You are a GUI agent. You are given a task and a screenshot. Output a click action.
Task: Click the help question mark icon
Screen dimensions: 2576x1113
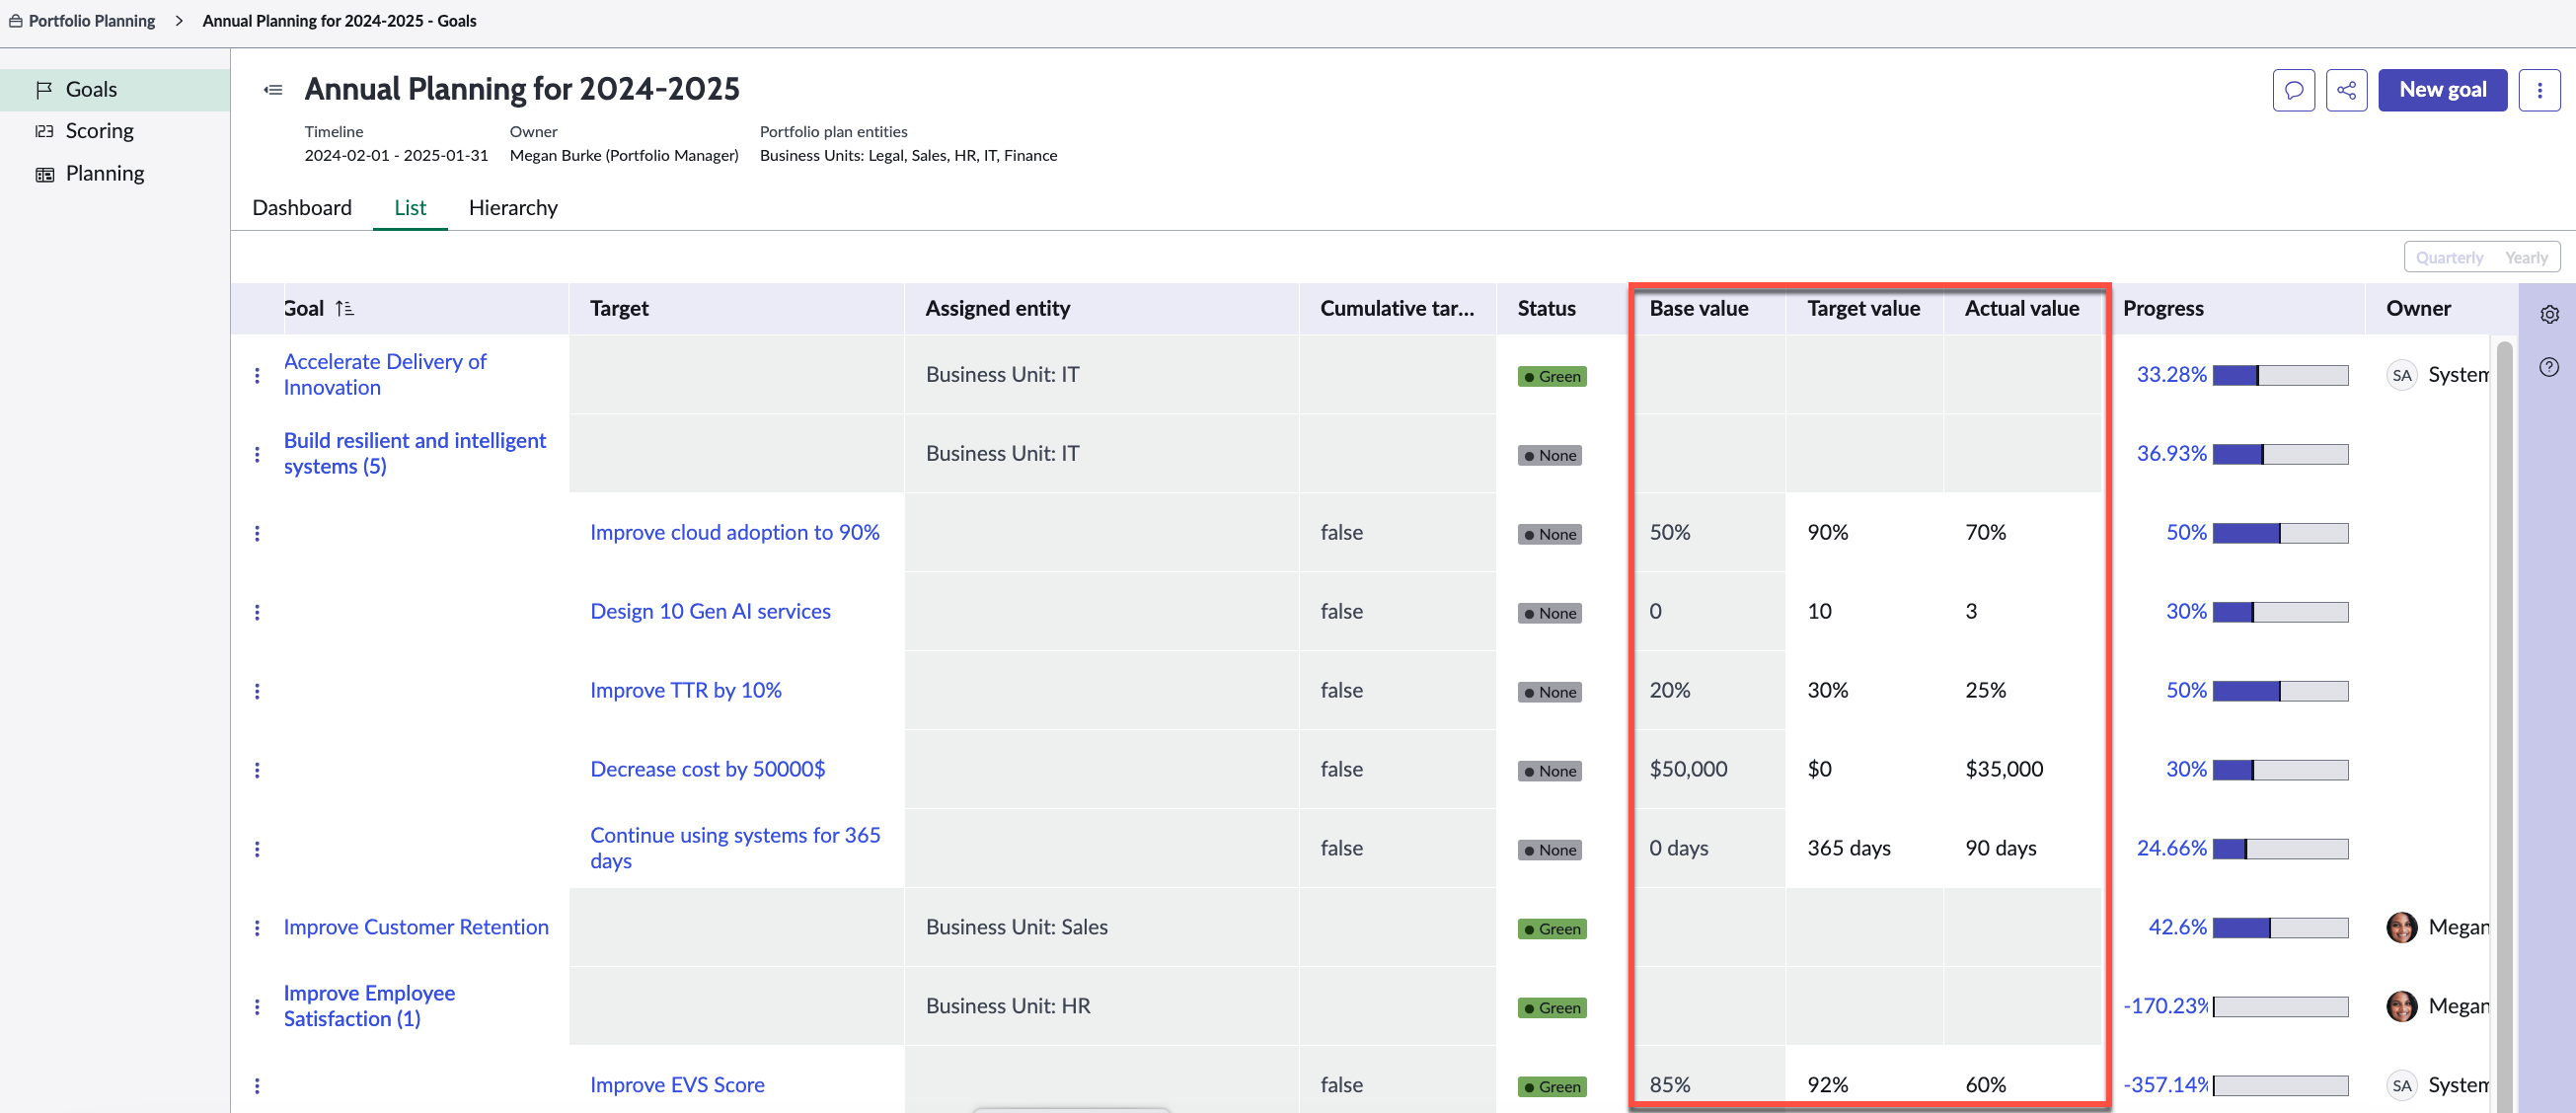click(x=2549, y=366)
